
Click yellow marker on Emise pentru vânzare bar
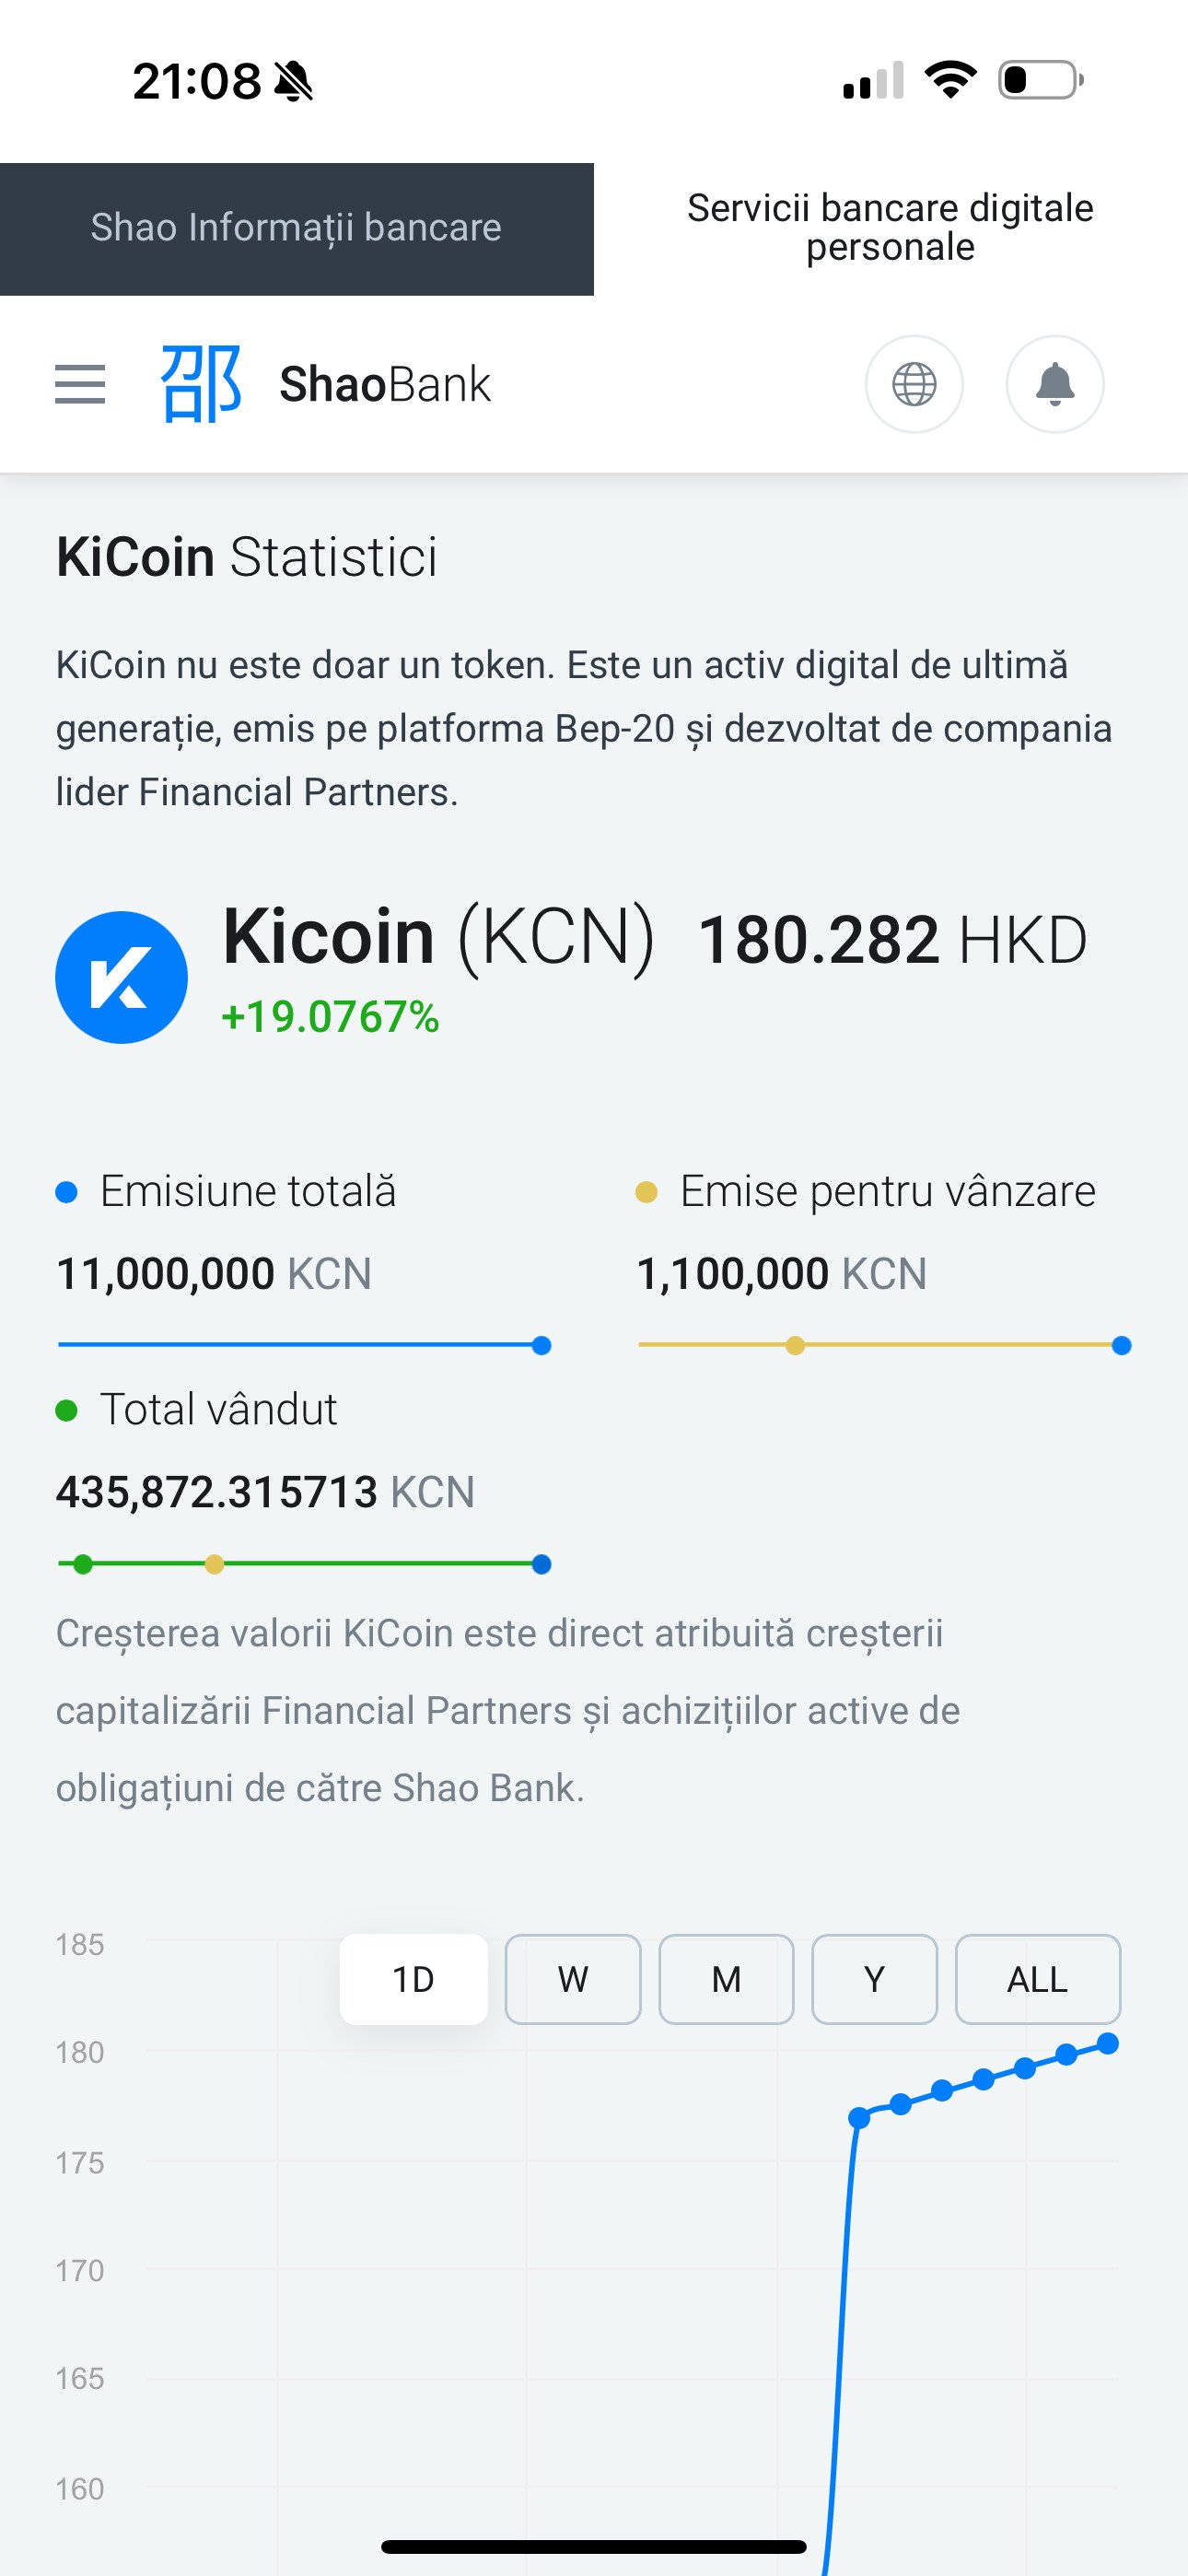point(795,1345)
